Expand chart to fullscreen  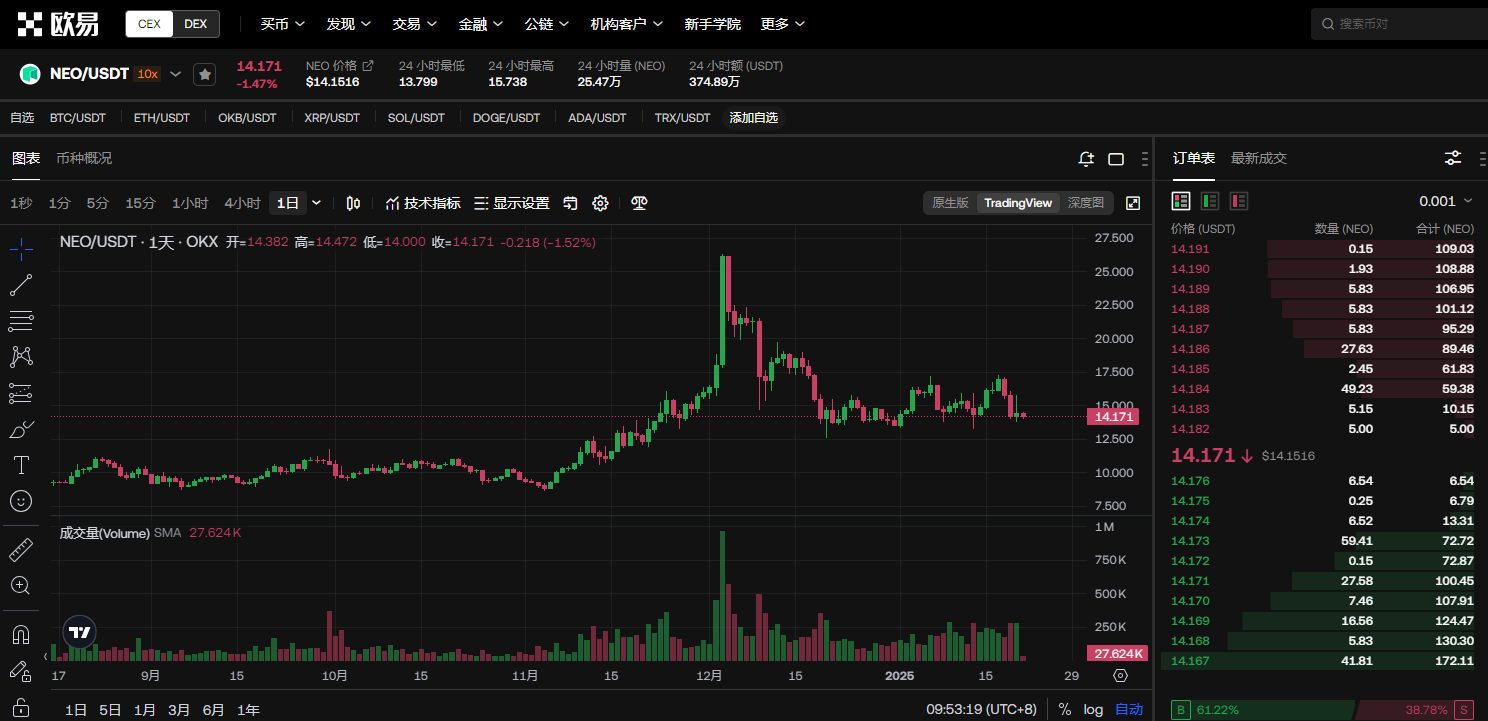(1133, 203)
